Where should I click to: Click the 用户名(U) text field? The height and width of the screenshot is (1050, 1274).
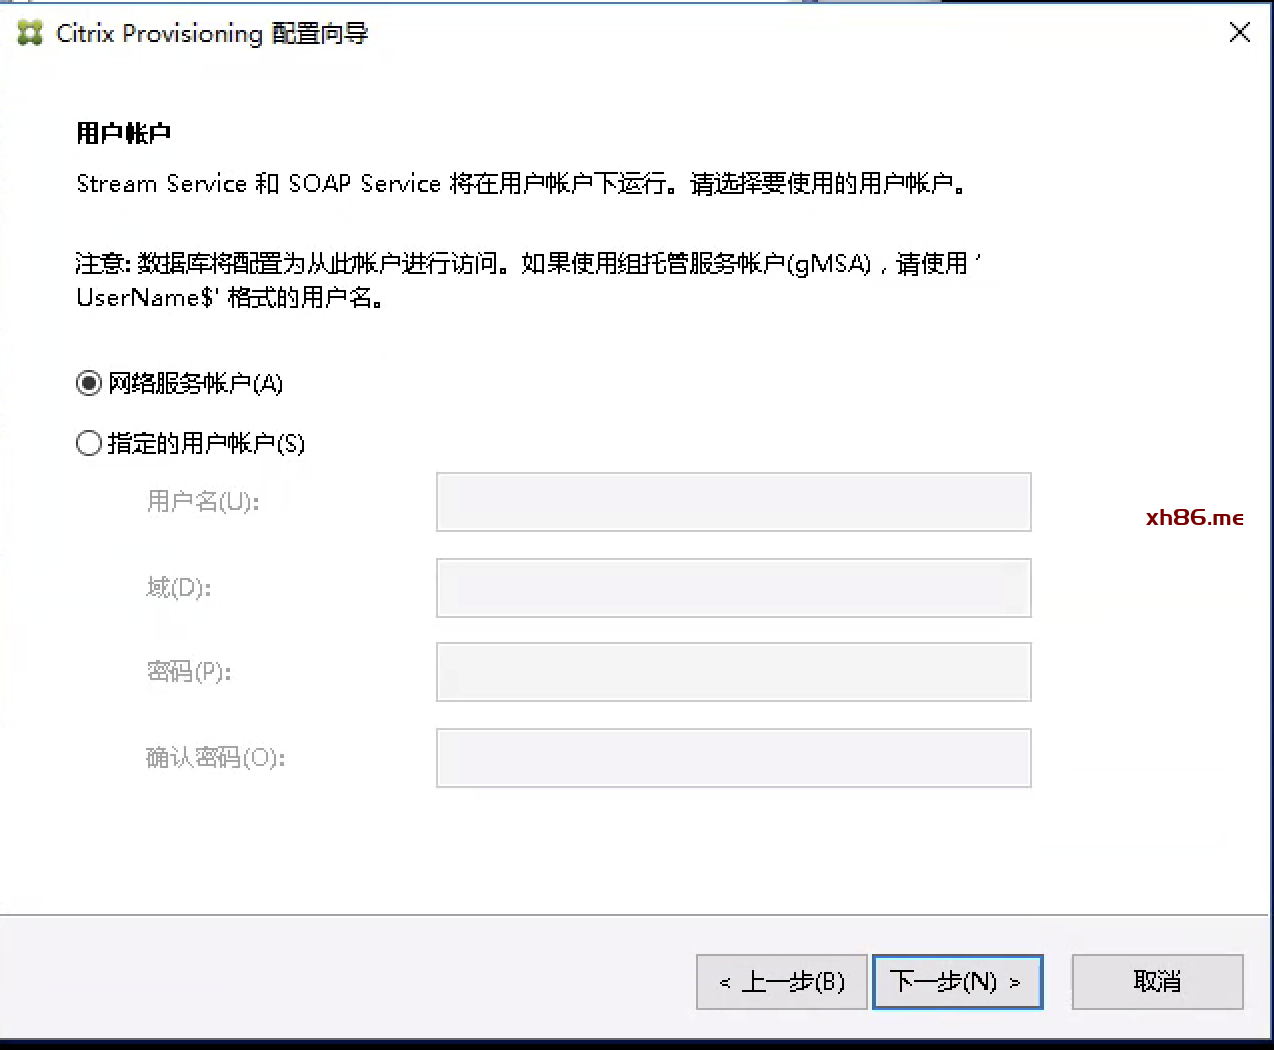point(733,502)
